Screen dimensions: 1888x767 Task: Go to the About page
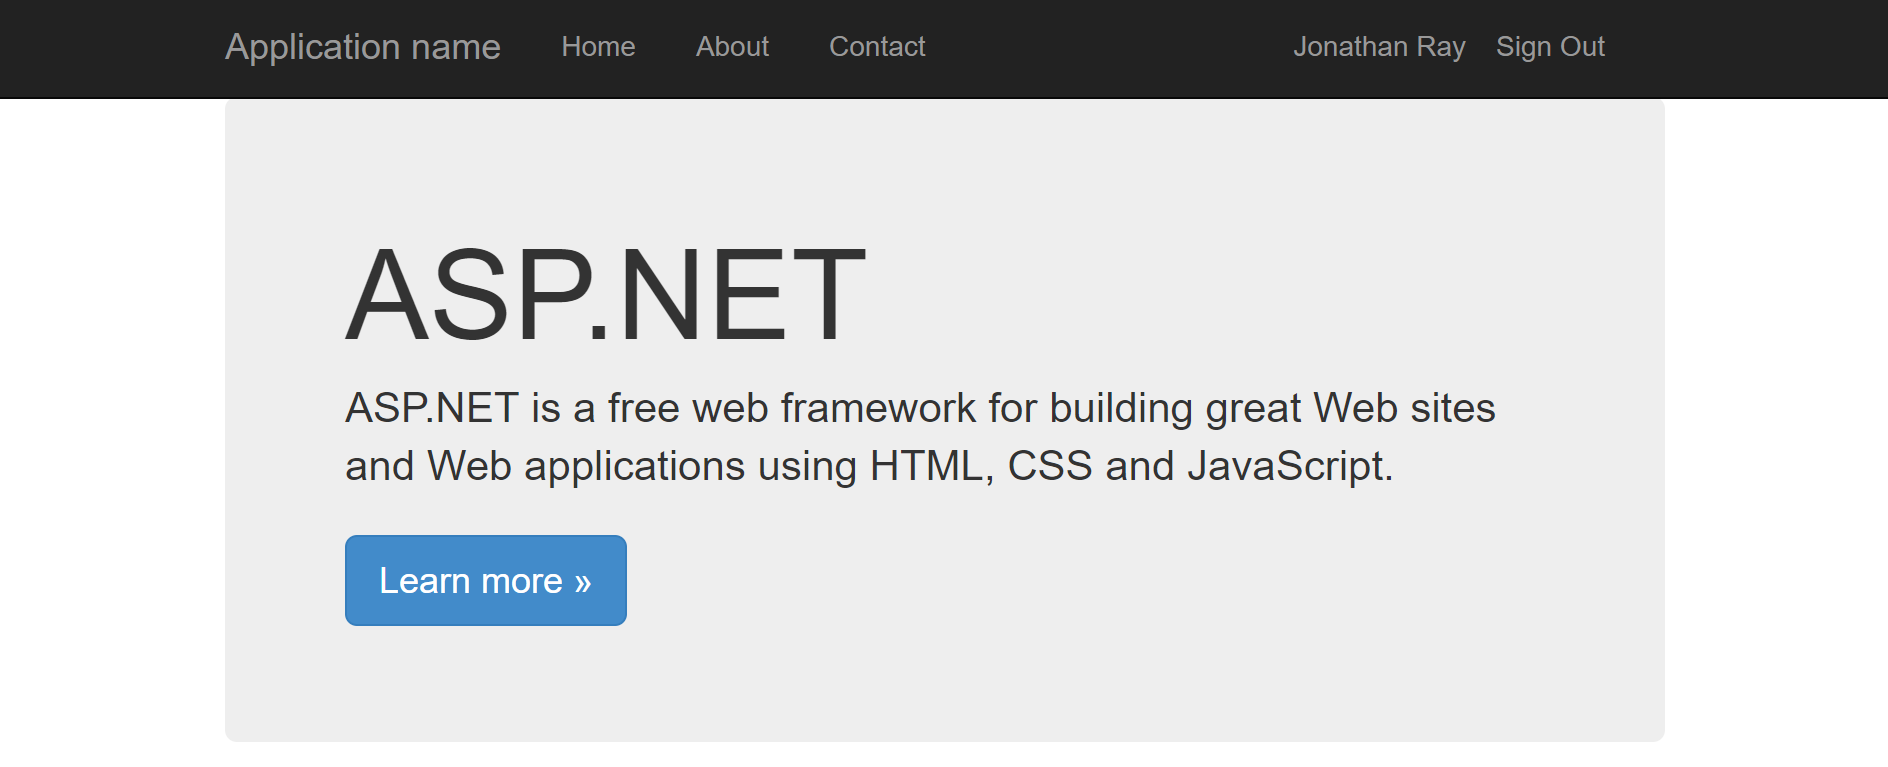click(732, 47)
